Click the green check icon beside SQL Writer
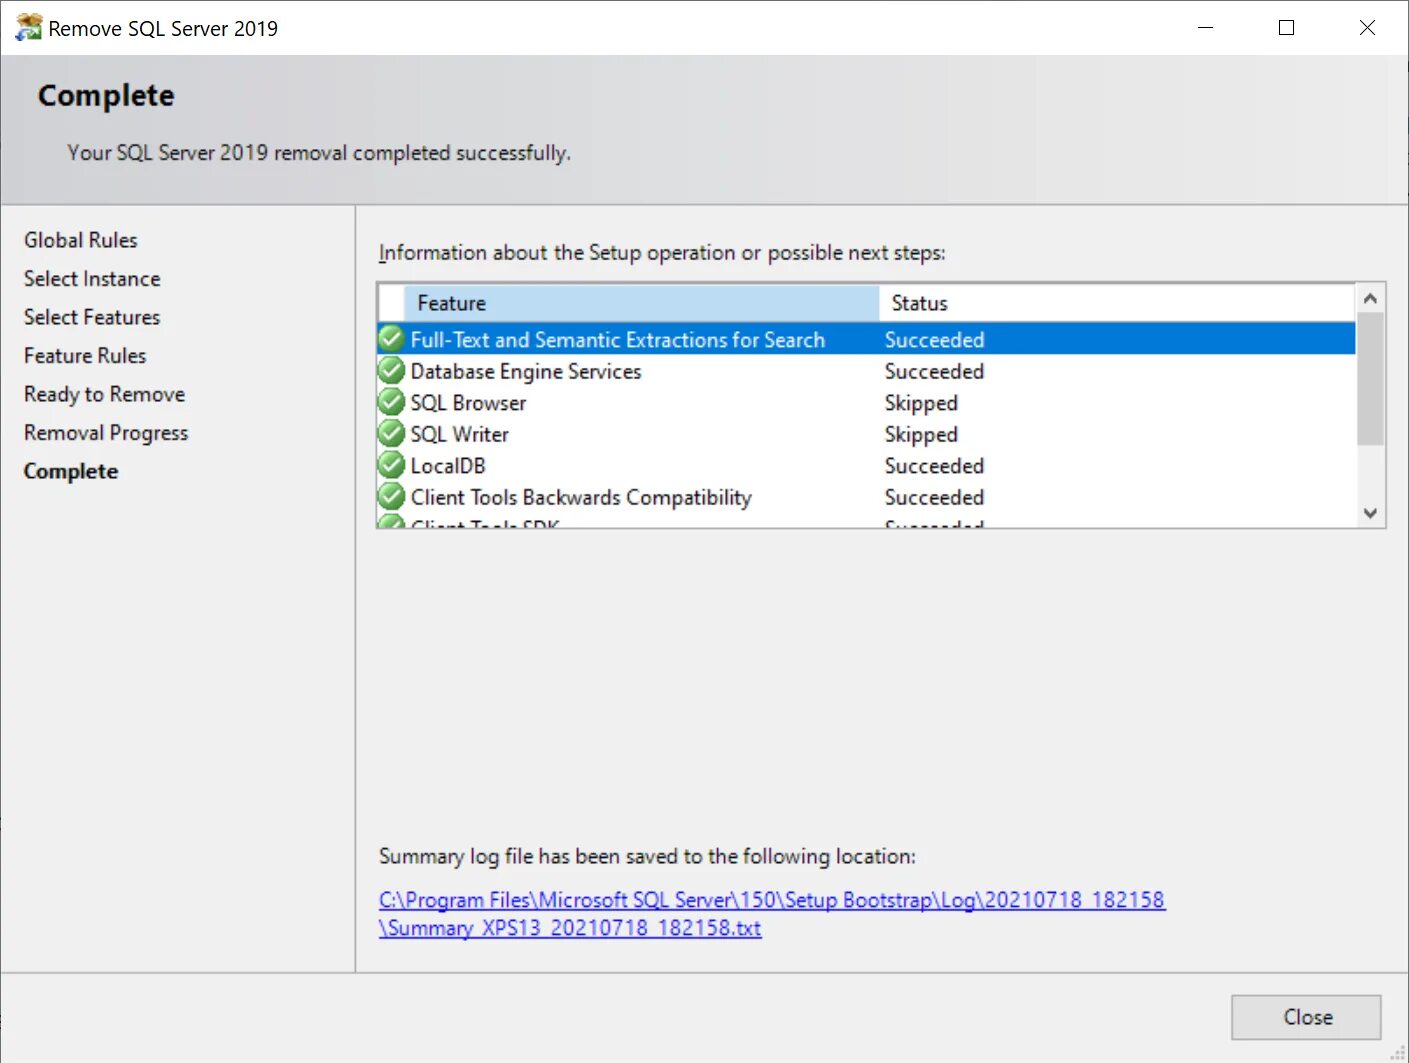The height and width of the screenshot is (1063, 1409). coord(391,434)
